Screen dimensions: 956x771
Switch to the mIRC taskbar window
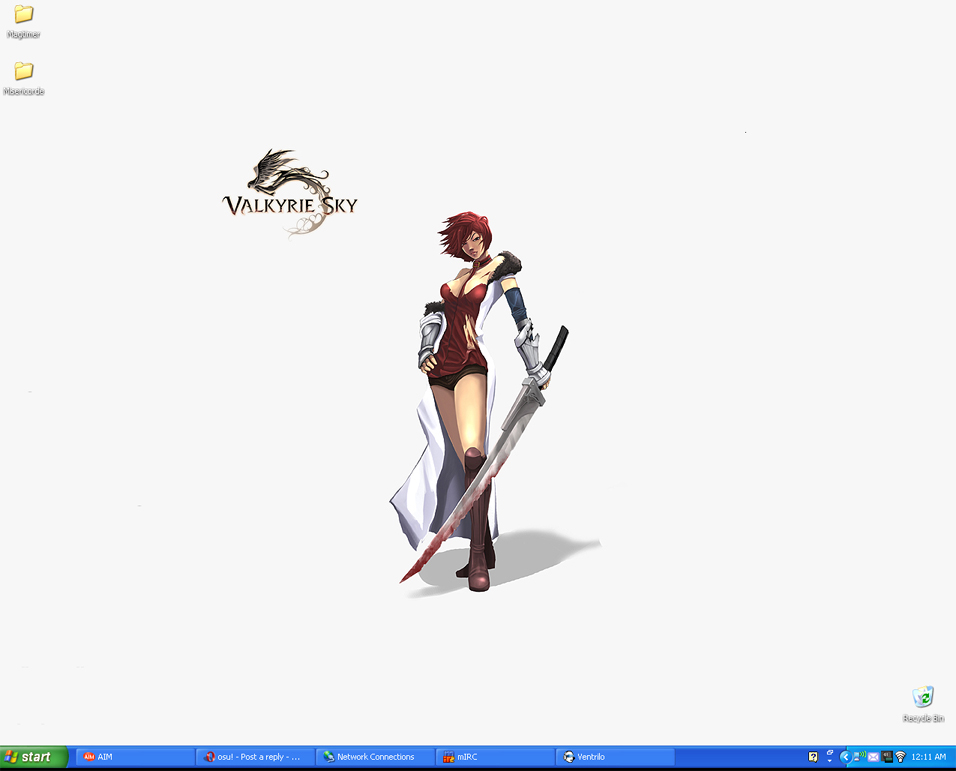(x=496, y=757)
